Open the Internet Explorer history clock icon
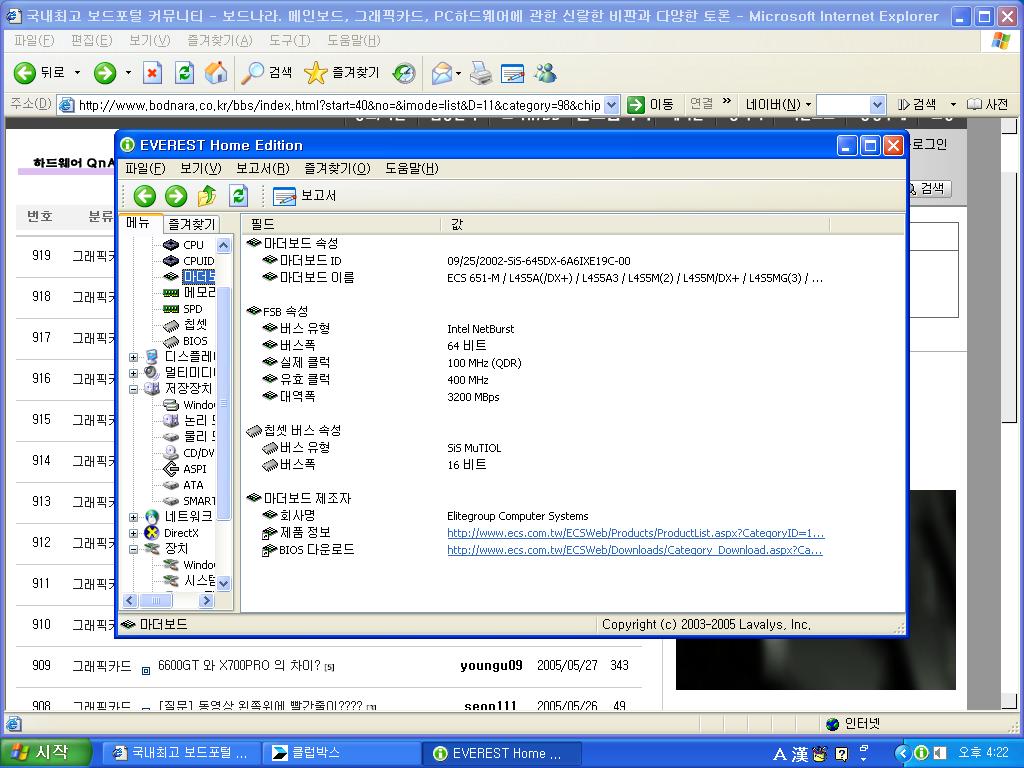Screen dimensions: 1024x768 [404, 72]
